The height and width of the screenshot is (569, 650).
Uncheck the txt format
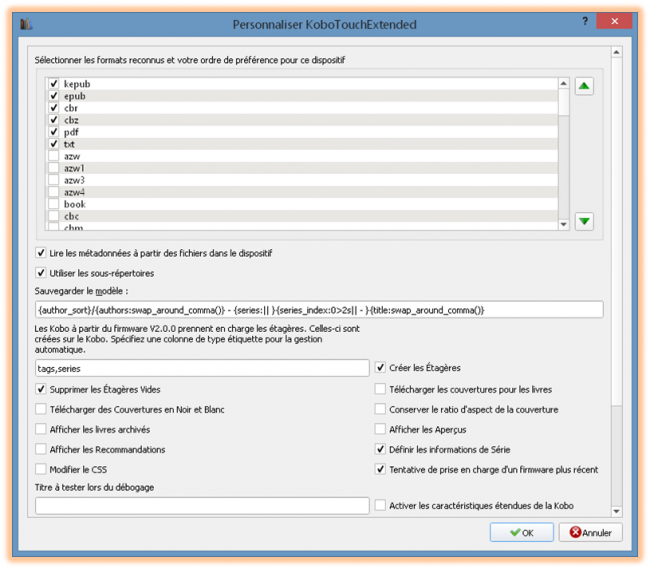click(x=53, y=144)
